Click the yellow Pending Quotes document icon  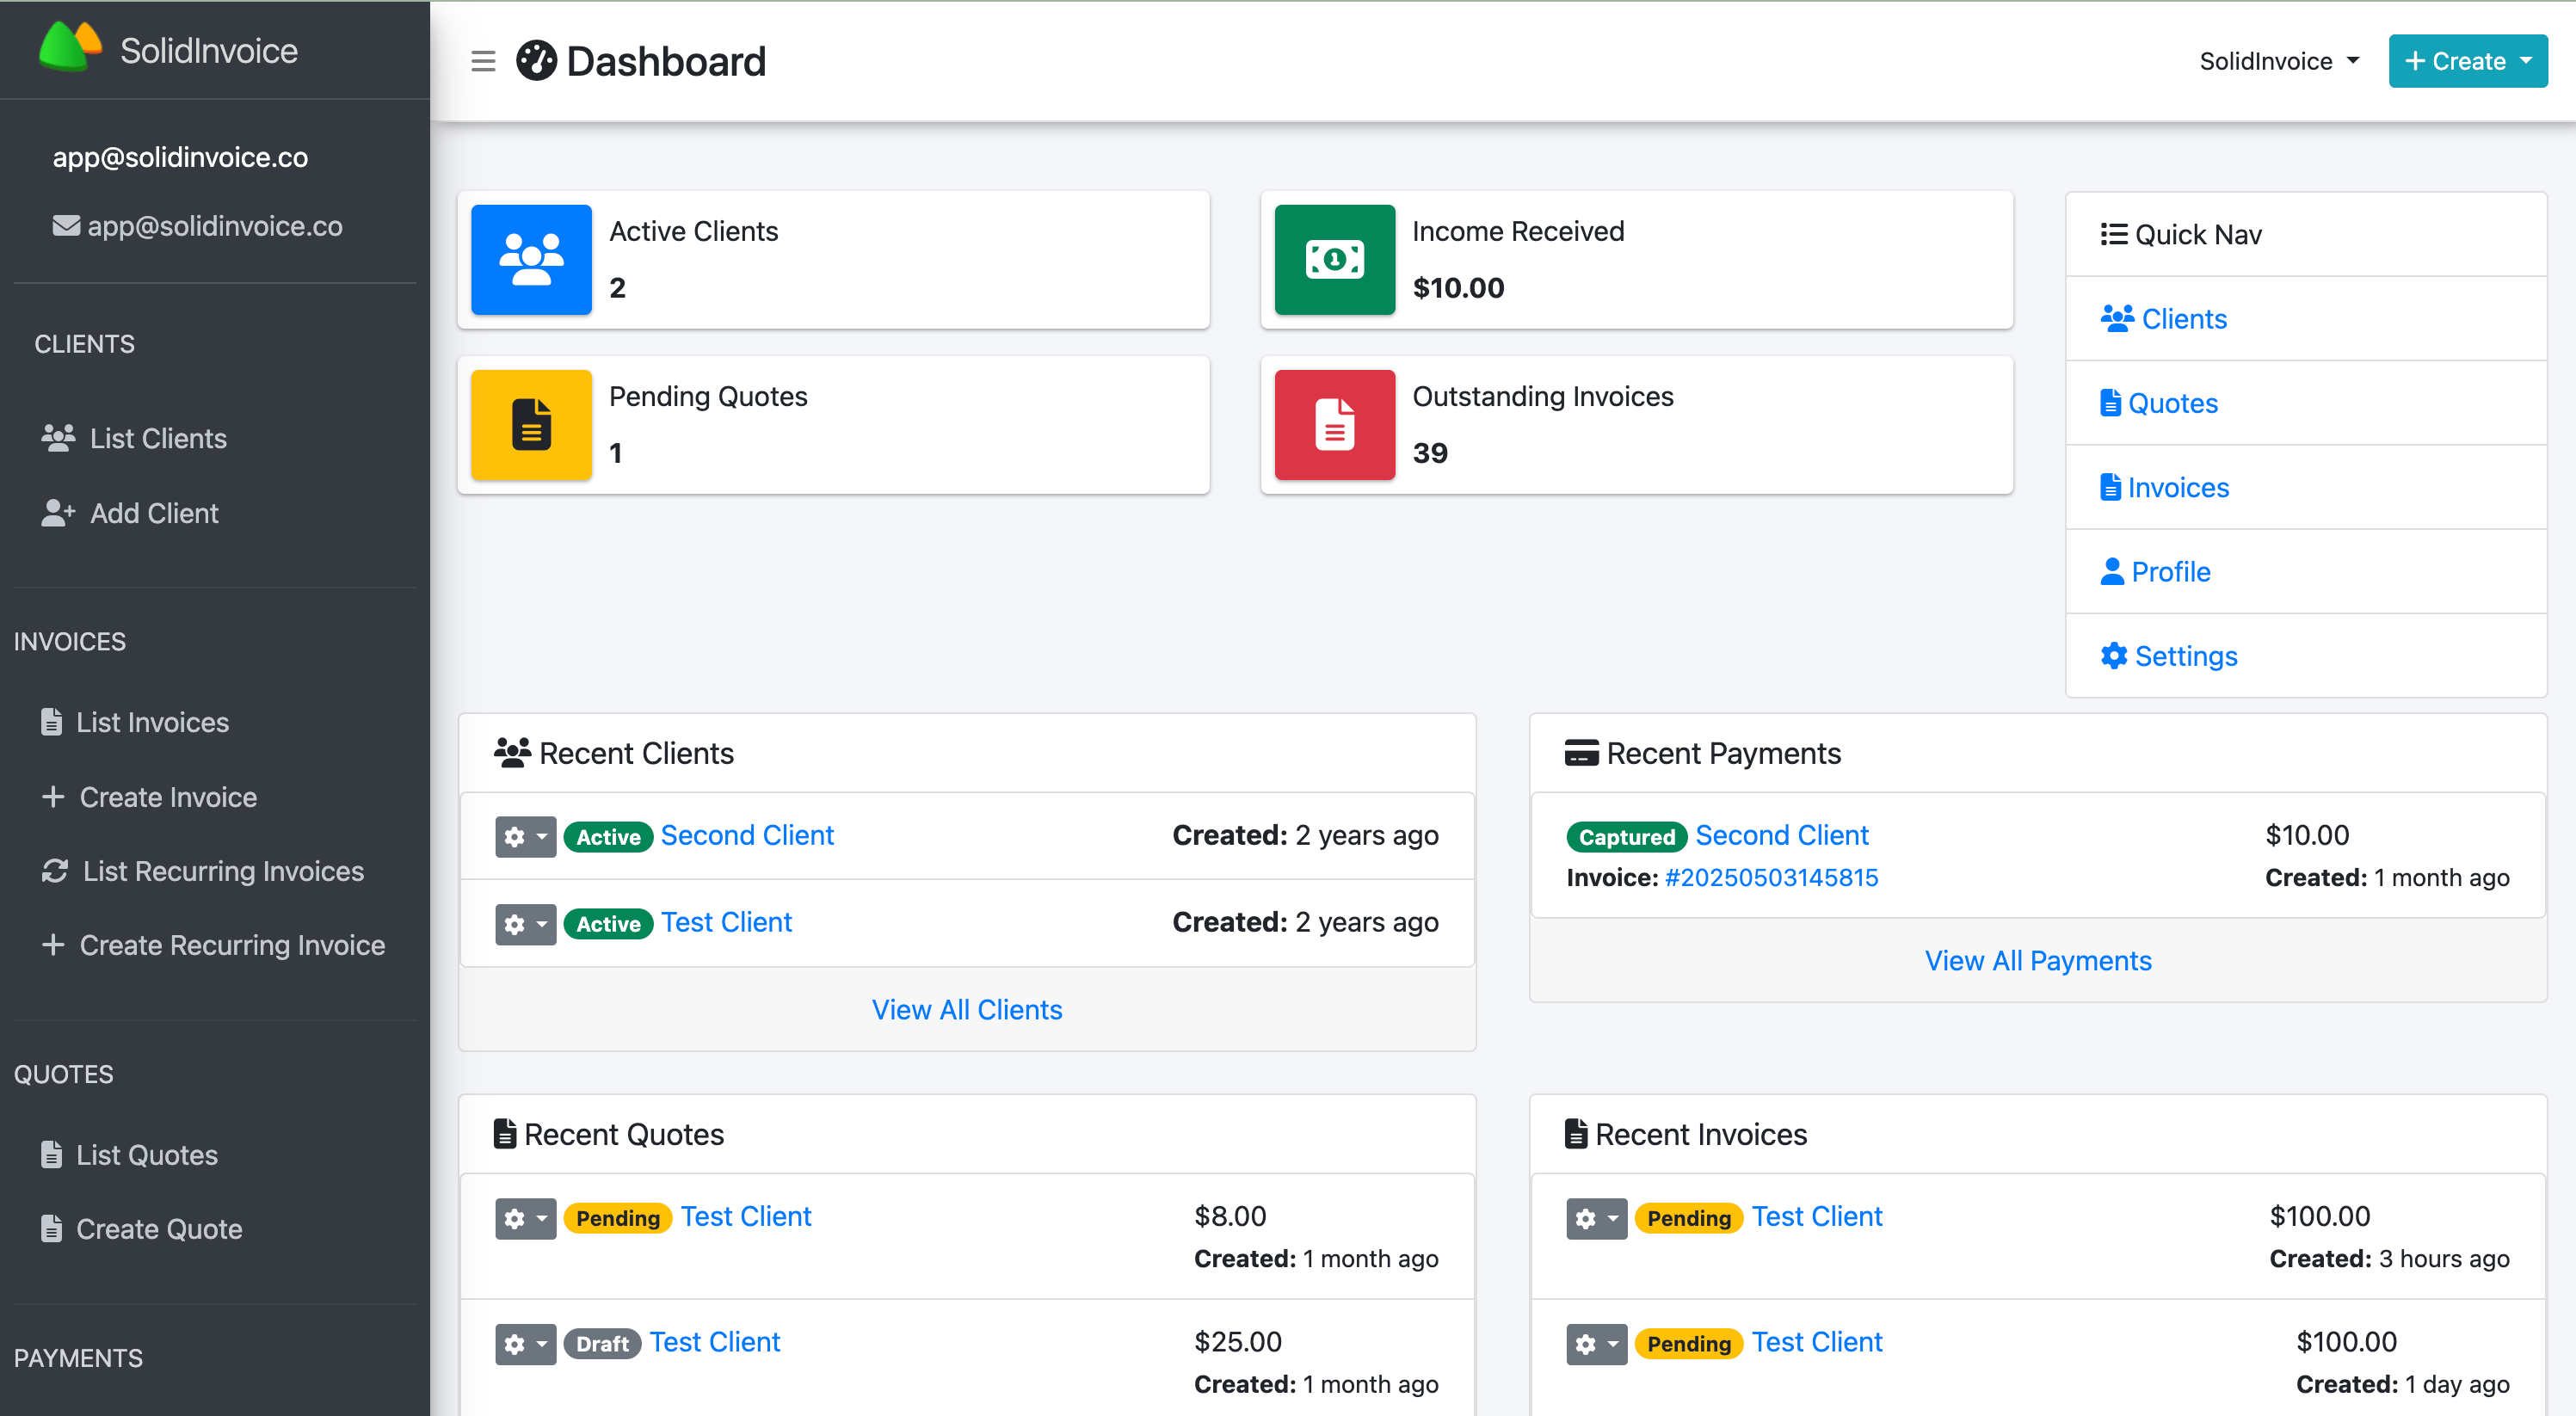(x=531, y=425)
